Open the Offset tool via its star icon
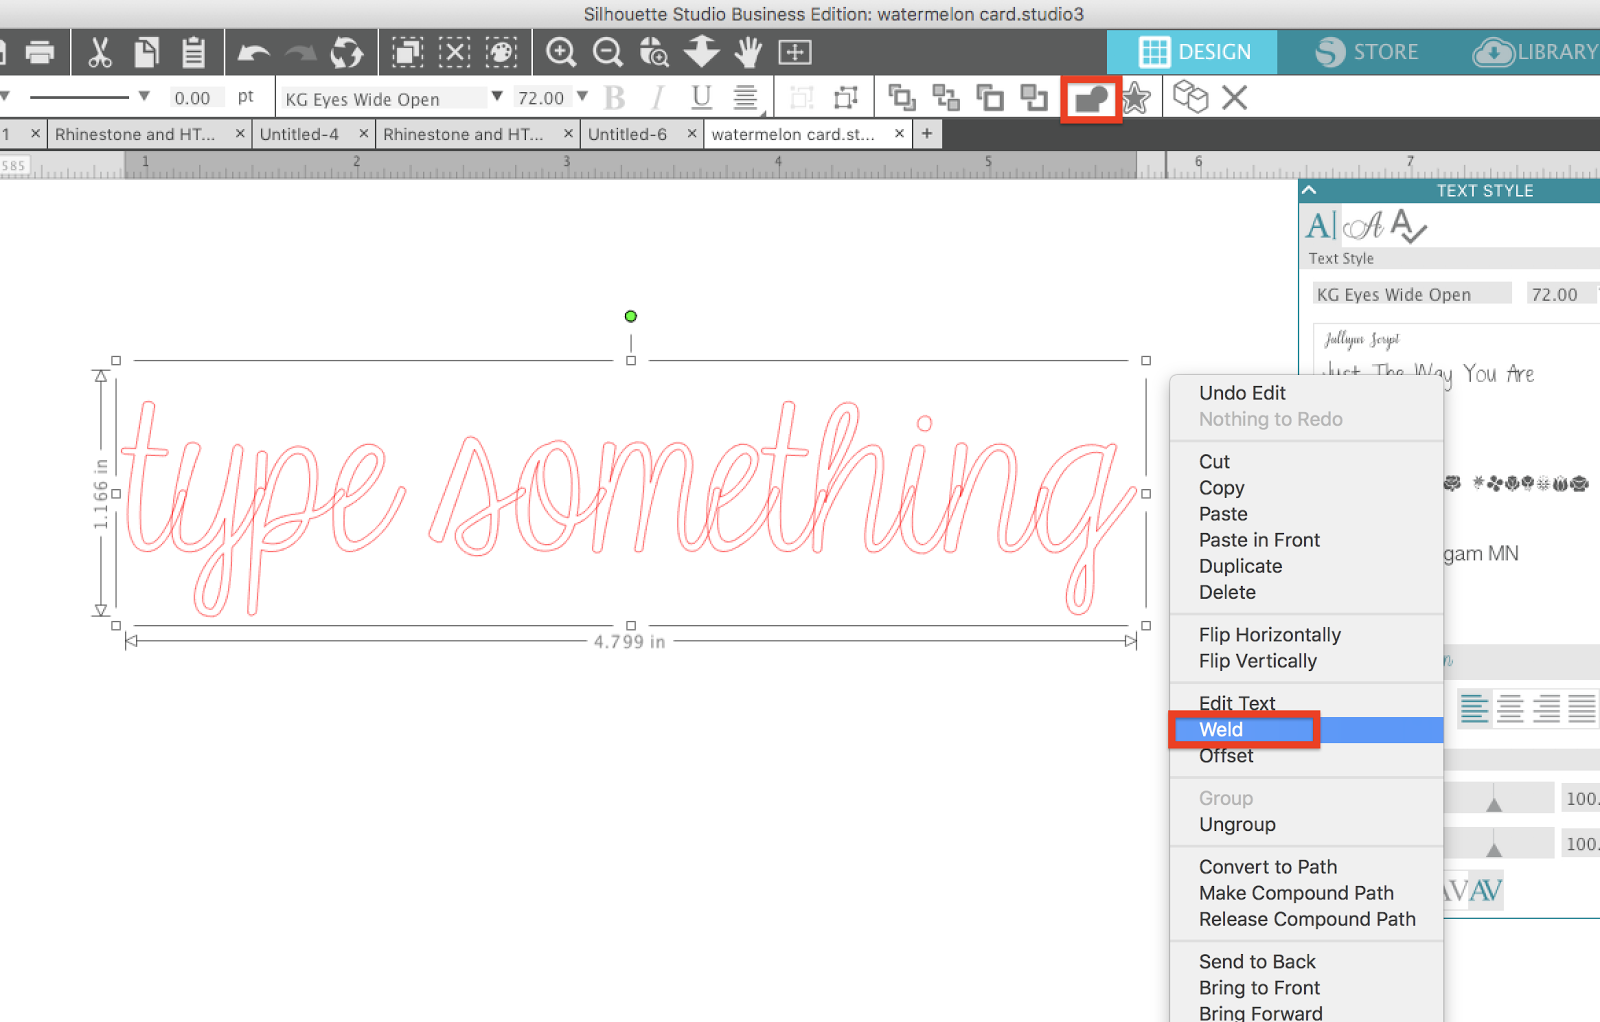Image resolution: width=1600 pixels, height=1022 pixels. [1137, 97]
